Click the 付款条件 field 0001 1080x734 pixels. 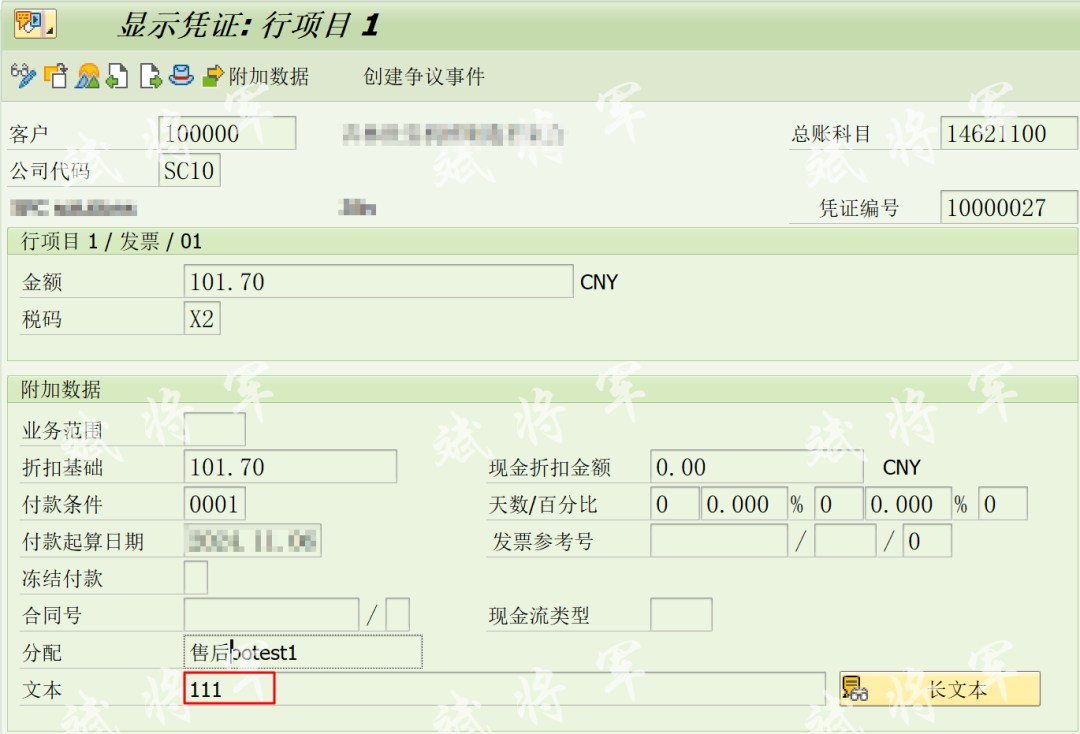[x=214, y=504]
